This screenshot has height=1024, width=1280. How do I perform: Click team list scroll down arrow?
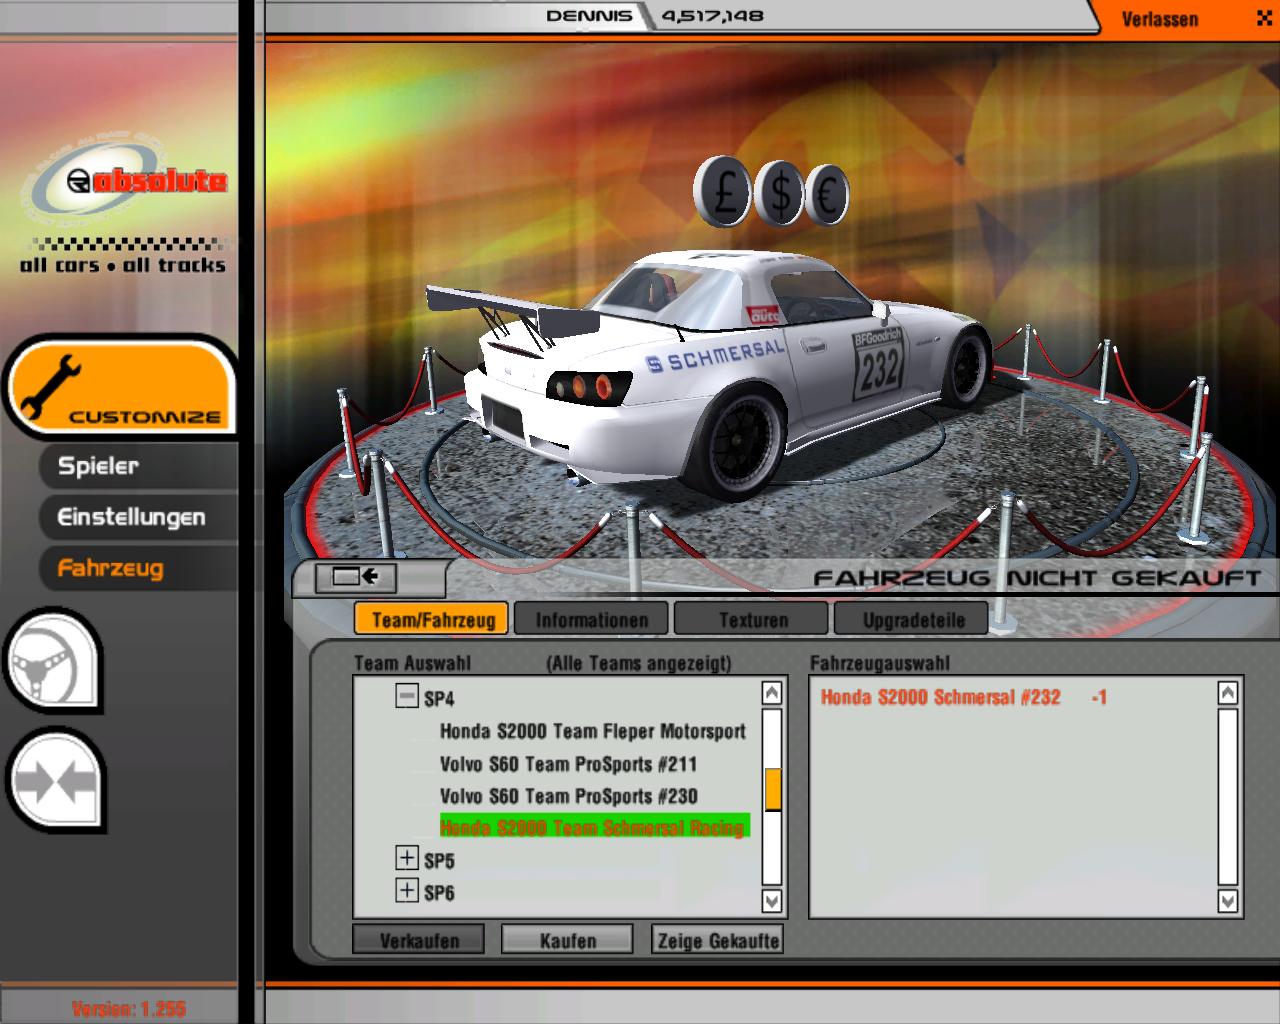tap(772, 900)
